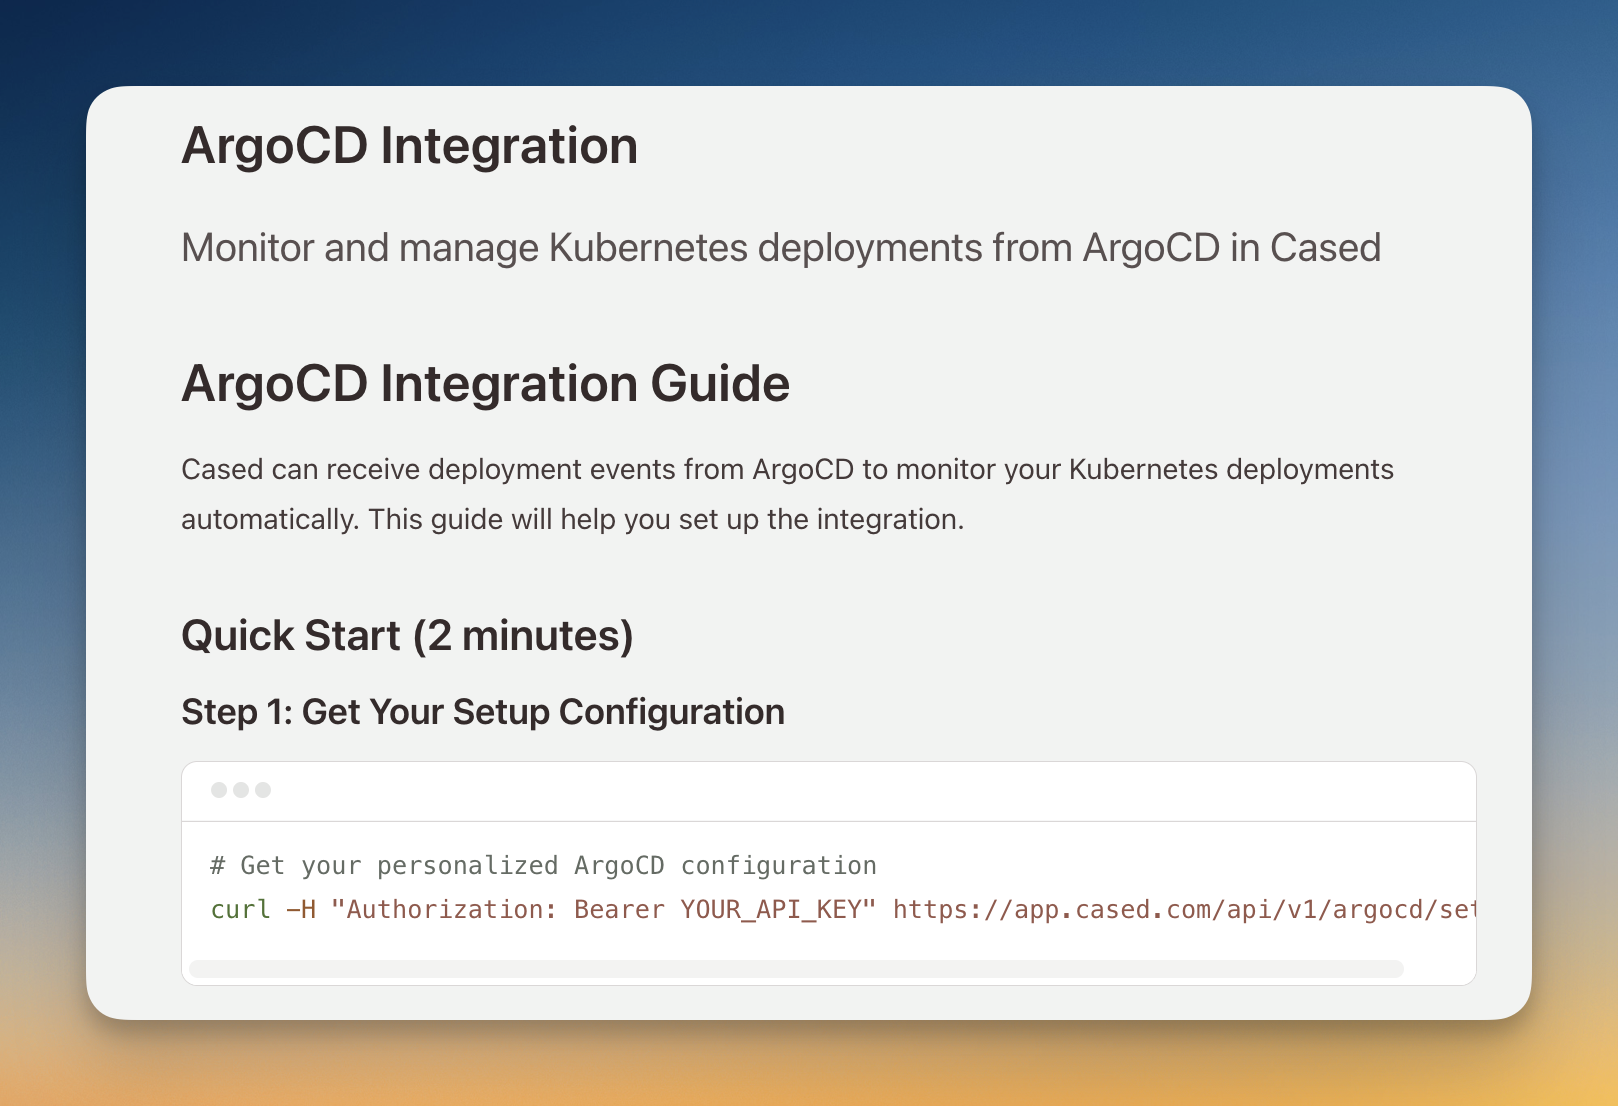The image size is (1618, 1106).
Task: Click the third gray dot in the code block header
Action: point(263,790)
